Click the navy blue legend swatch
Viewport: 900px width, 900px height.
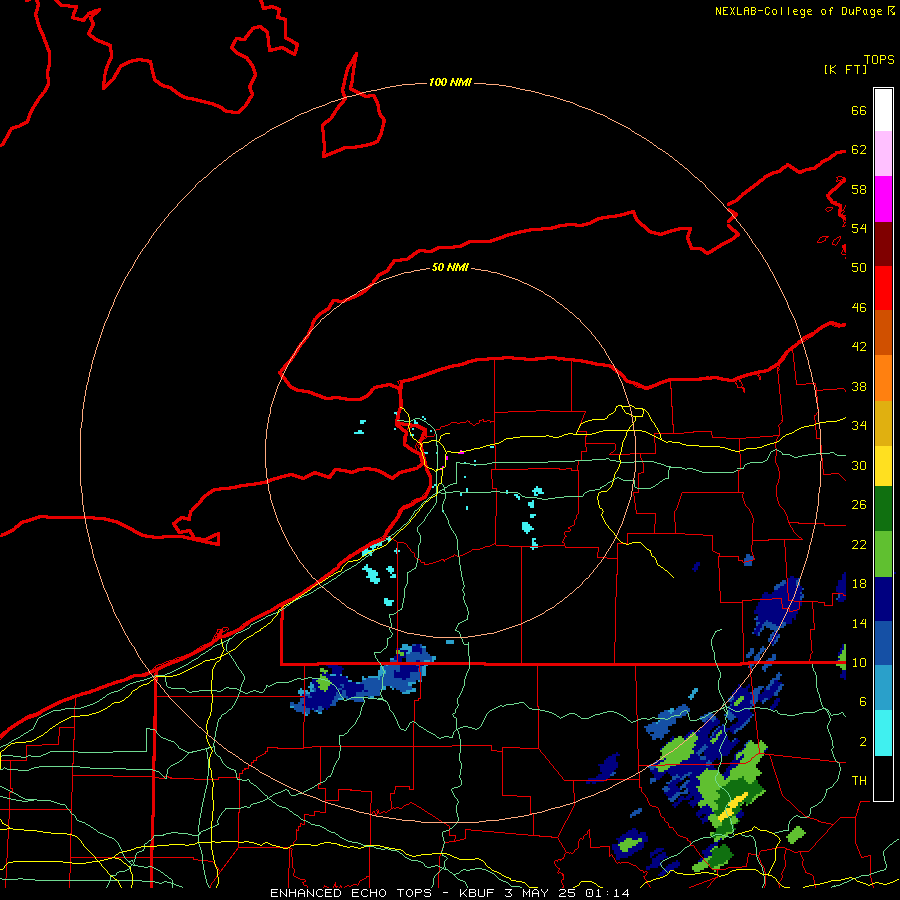[x=883, y=599]
